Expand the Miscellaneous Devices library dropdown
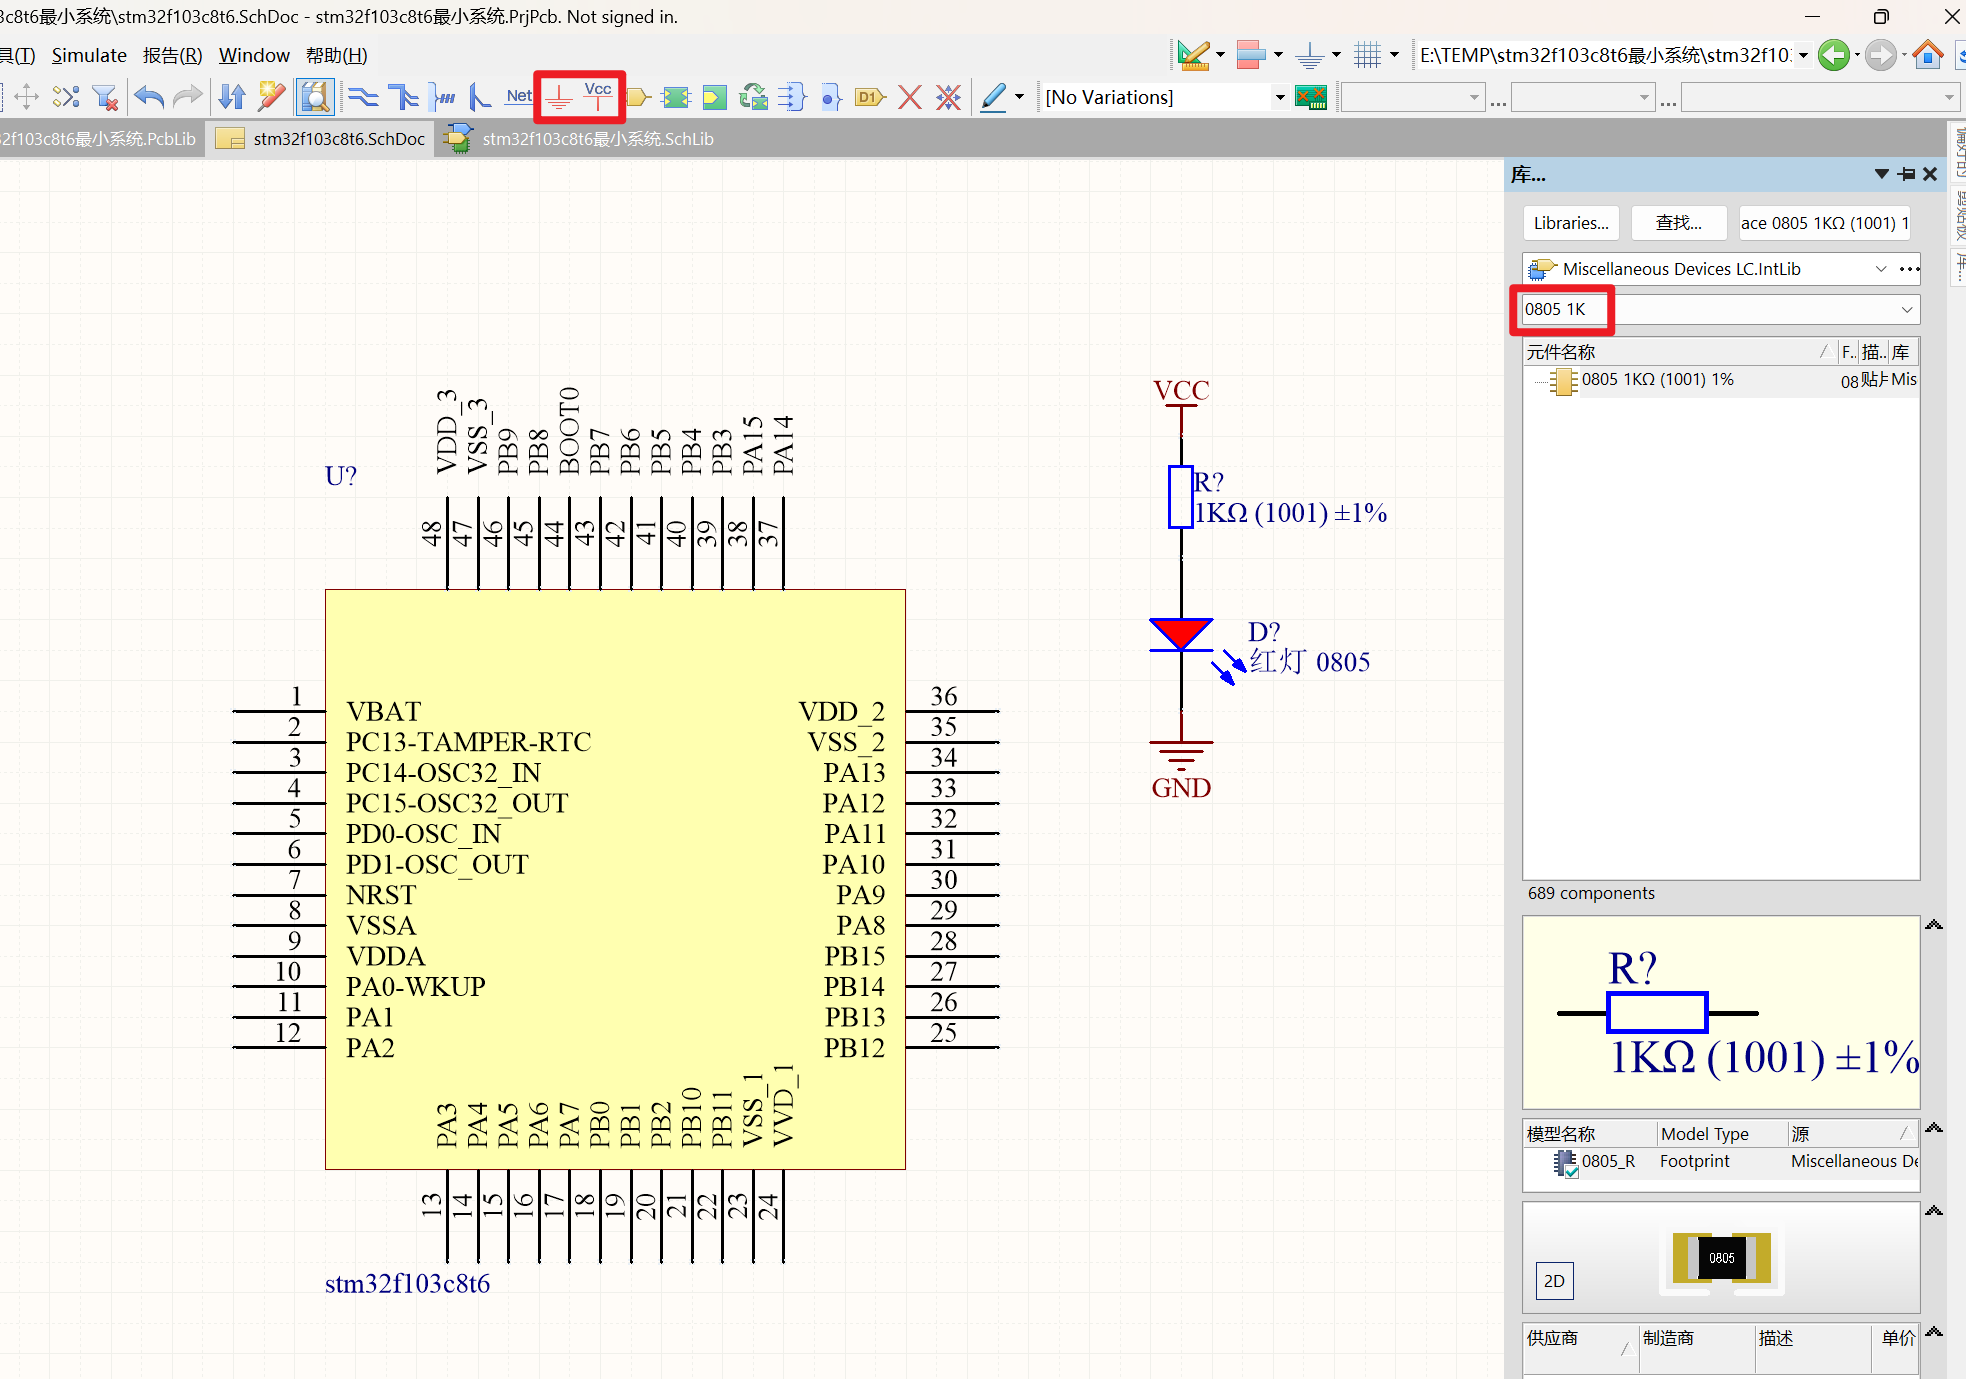1966x1379 pixels. coord(1881,269)
